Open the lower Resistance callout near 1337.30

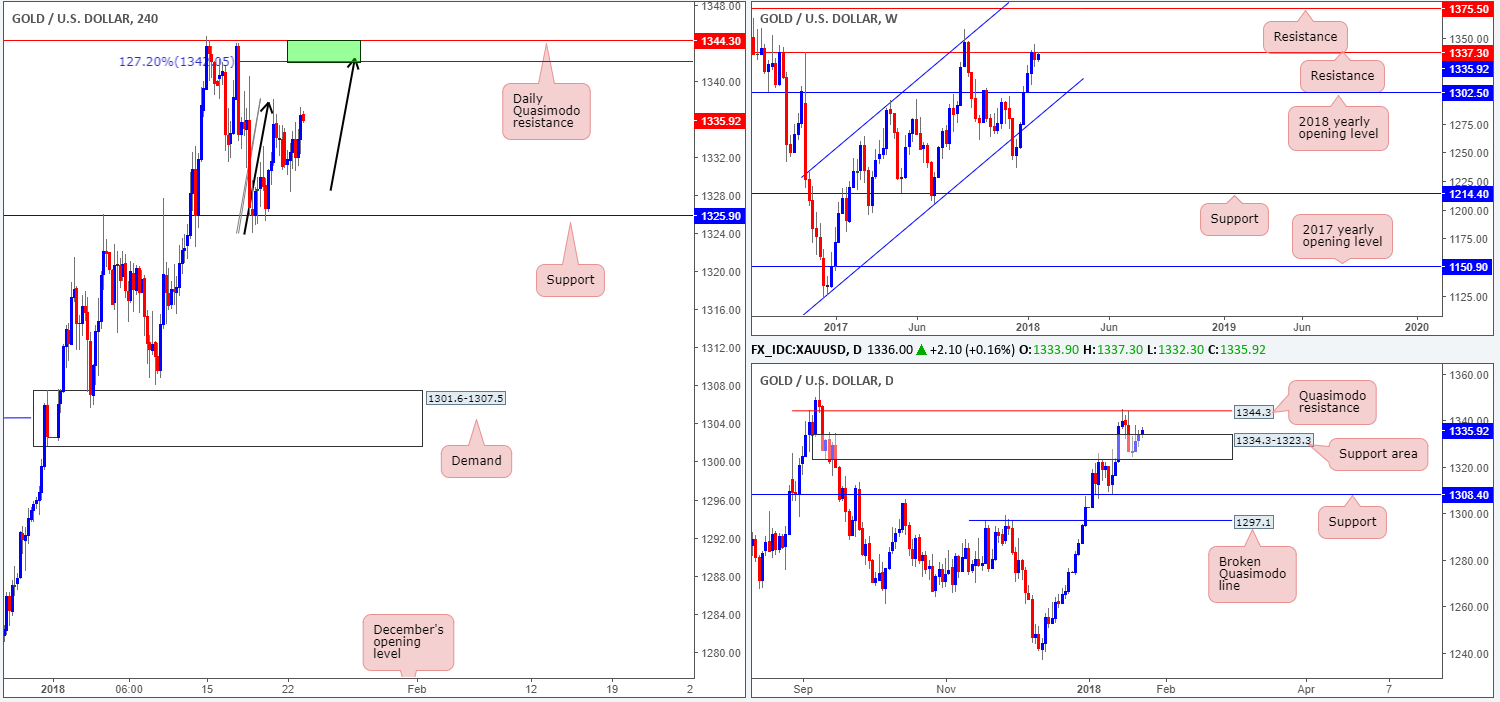(1342, 75)
